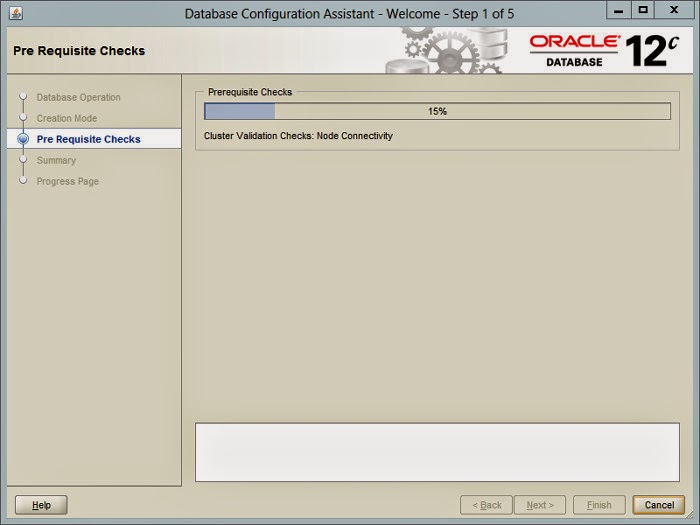Minimize the Database Configuration Assistant window
This screenshot has height=525, width=700.
pyautogui.click(x=618, y=10)
